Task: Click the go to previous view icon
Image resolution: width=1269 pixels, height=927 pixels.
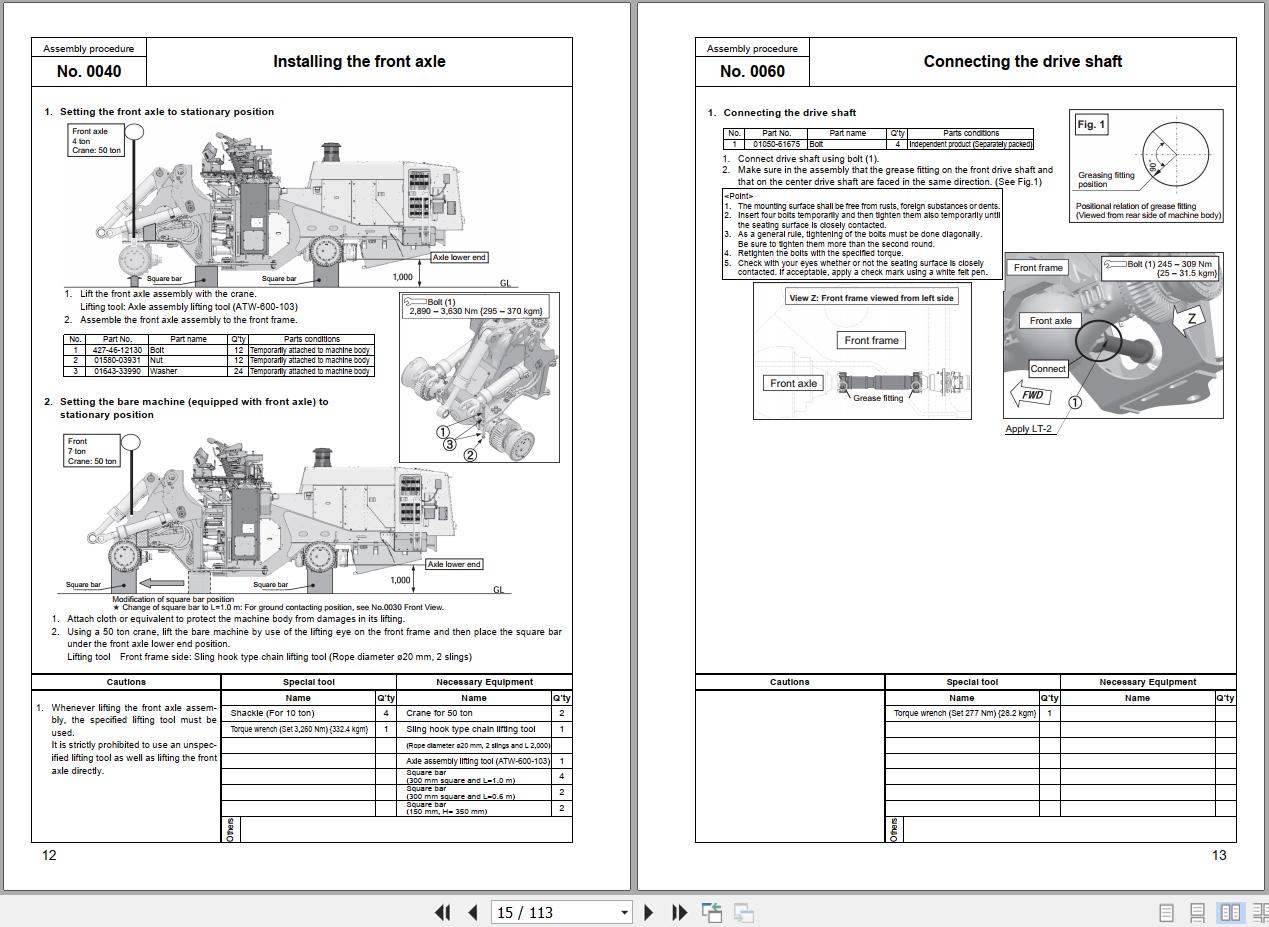Action: coord(712,912)
